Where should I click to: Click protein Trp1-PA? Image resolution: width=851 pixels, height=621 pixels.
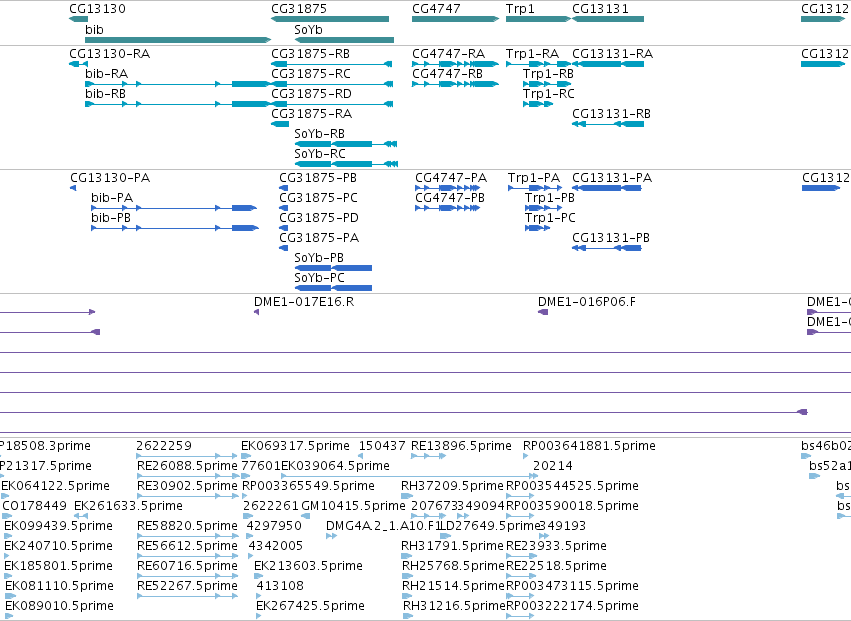534,178
